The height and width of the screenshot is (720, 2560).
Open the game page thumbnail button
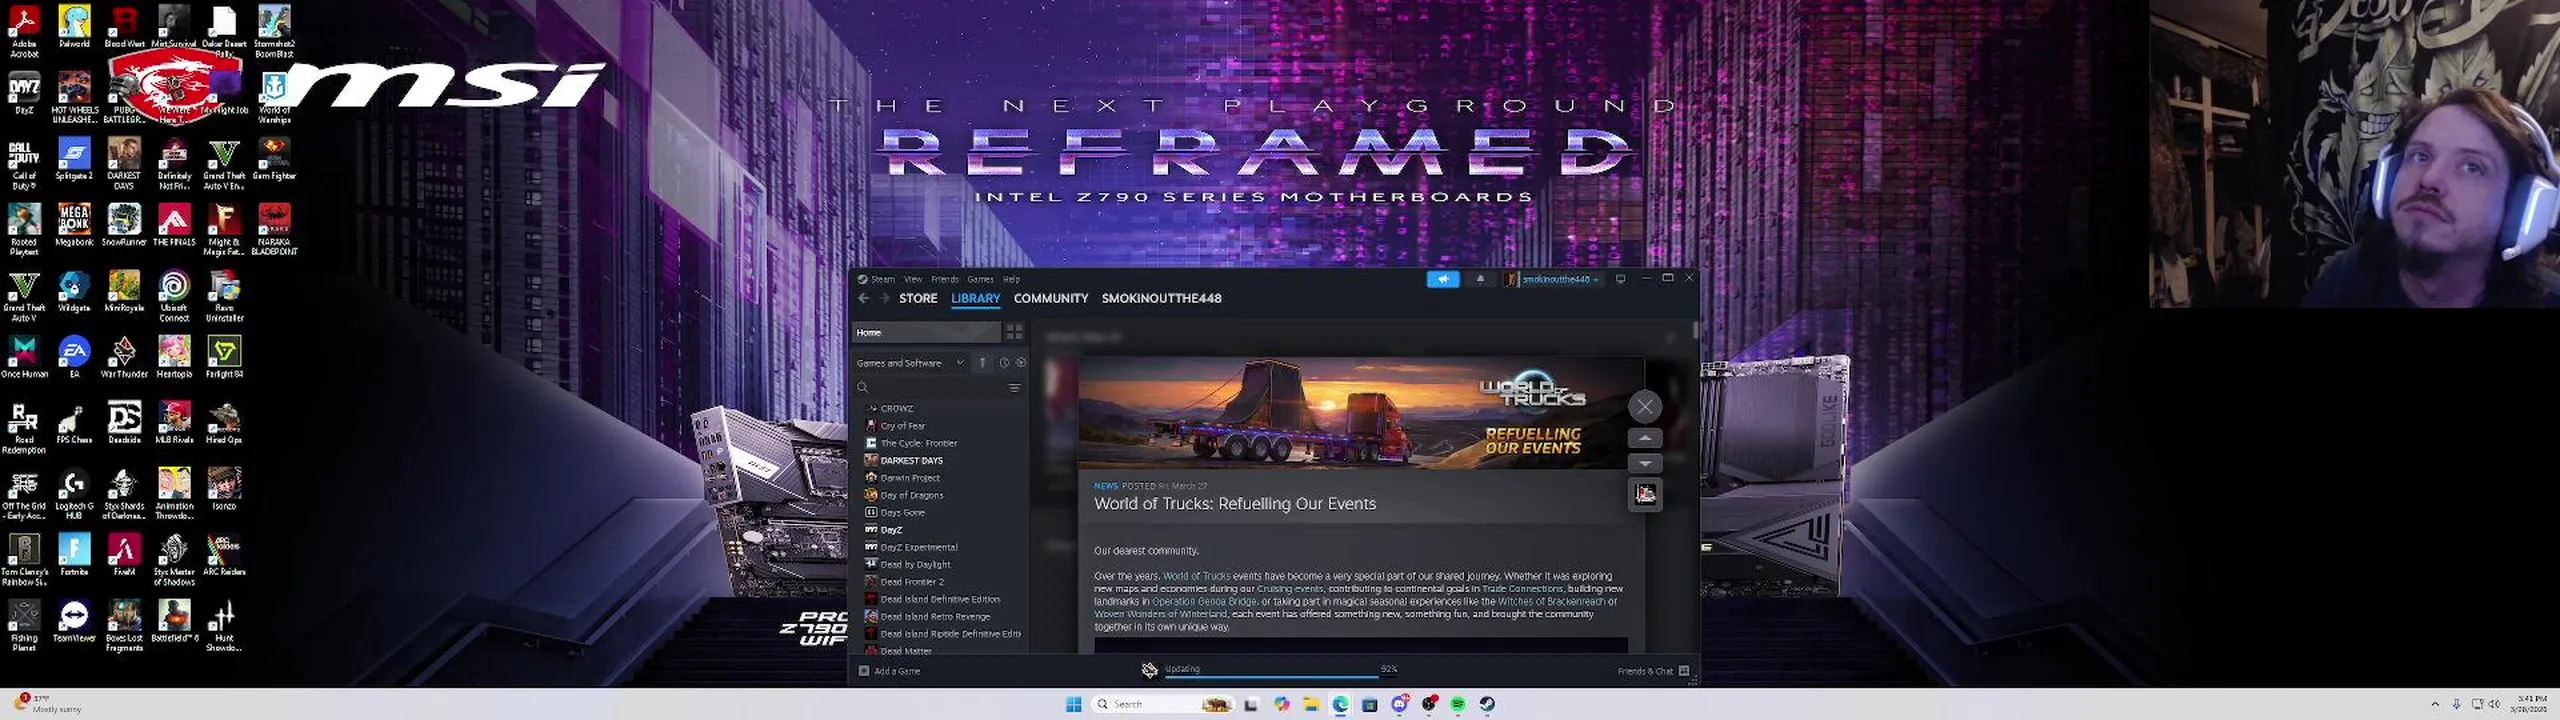tap(1645, 494)
